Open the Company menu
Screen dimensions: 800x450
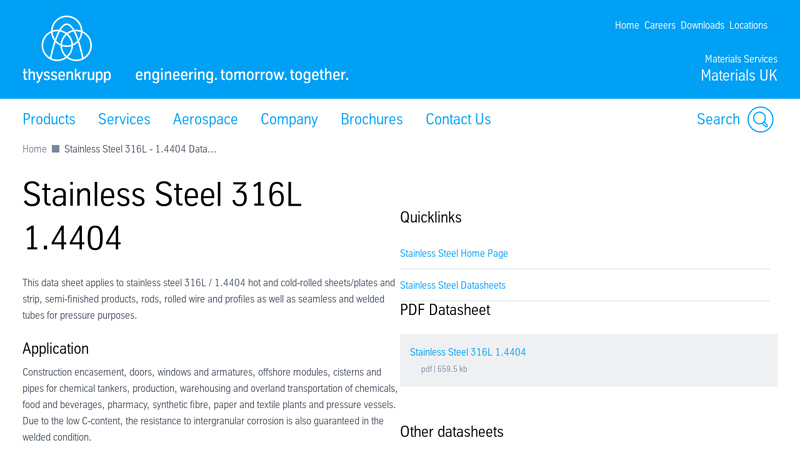[289, 120]
